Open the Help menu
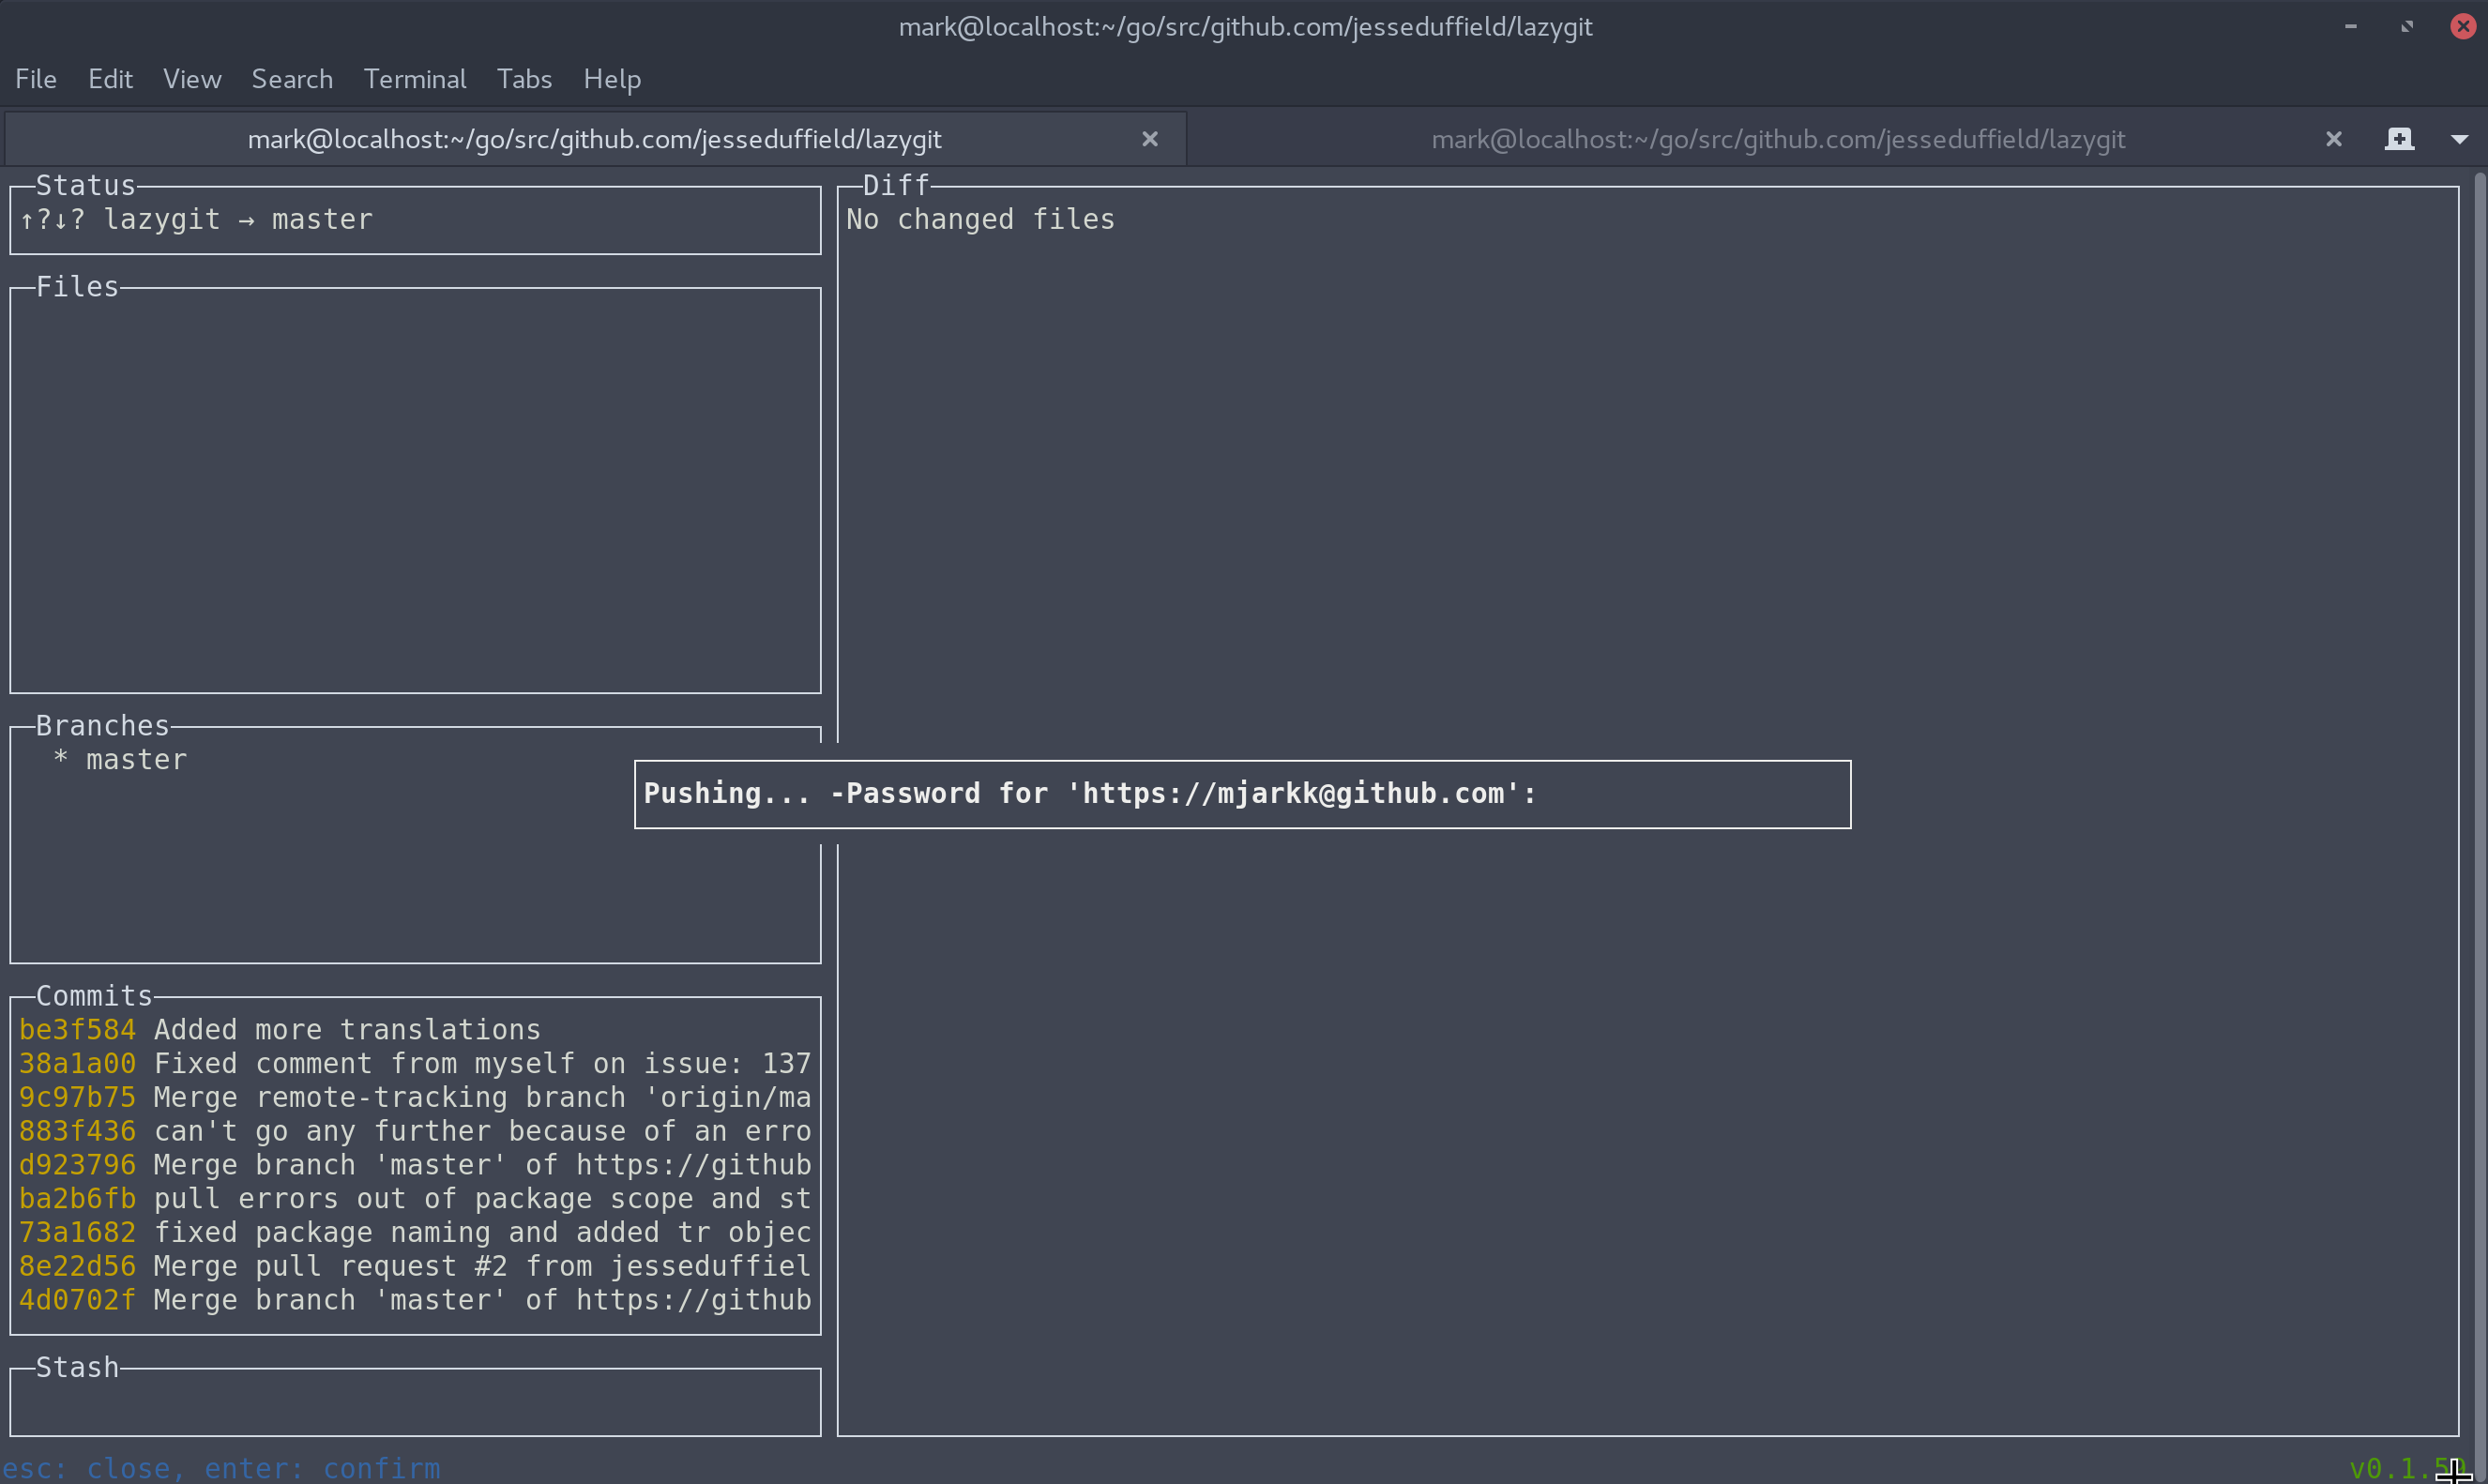 pyautogui.click(x=612, y=79)
